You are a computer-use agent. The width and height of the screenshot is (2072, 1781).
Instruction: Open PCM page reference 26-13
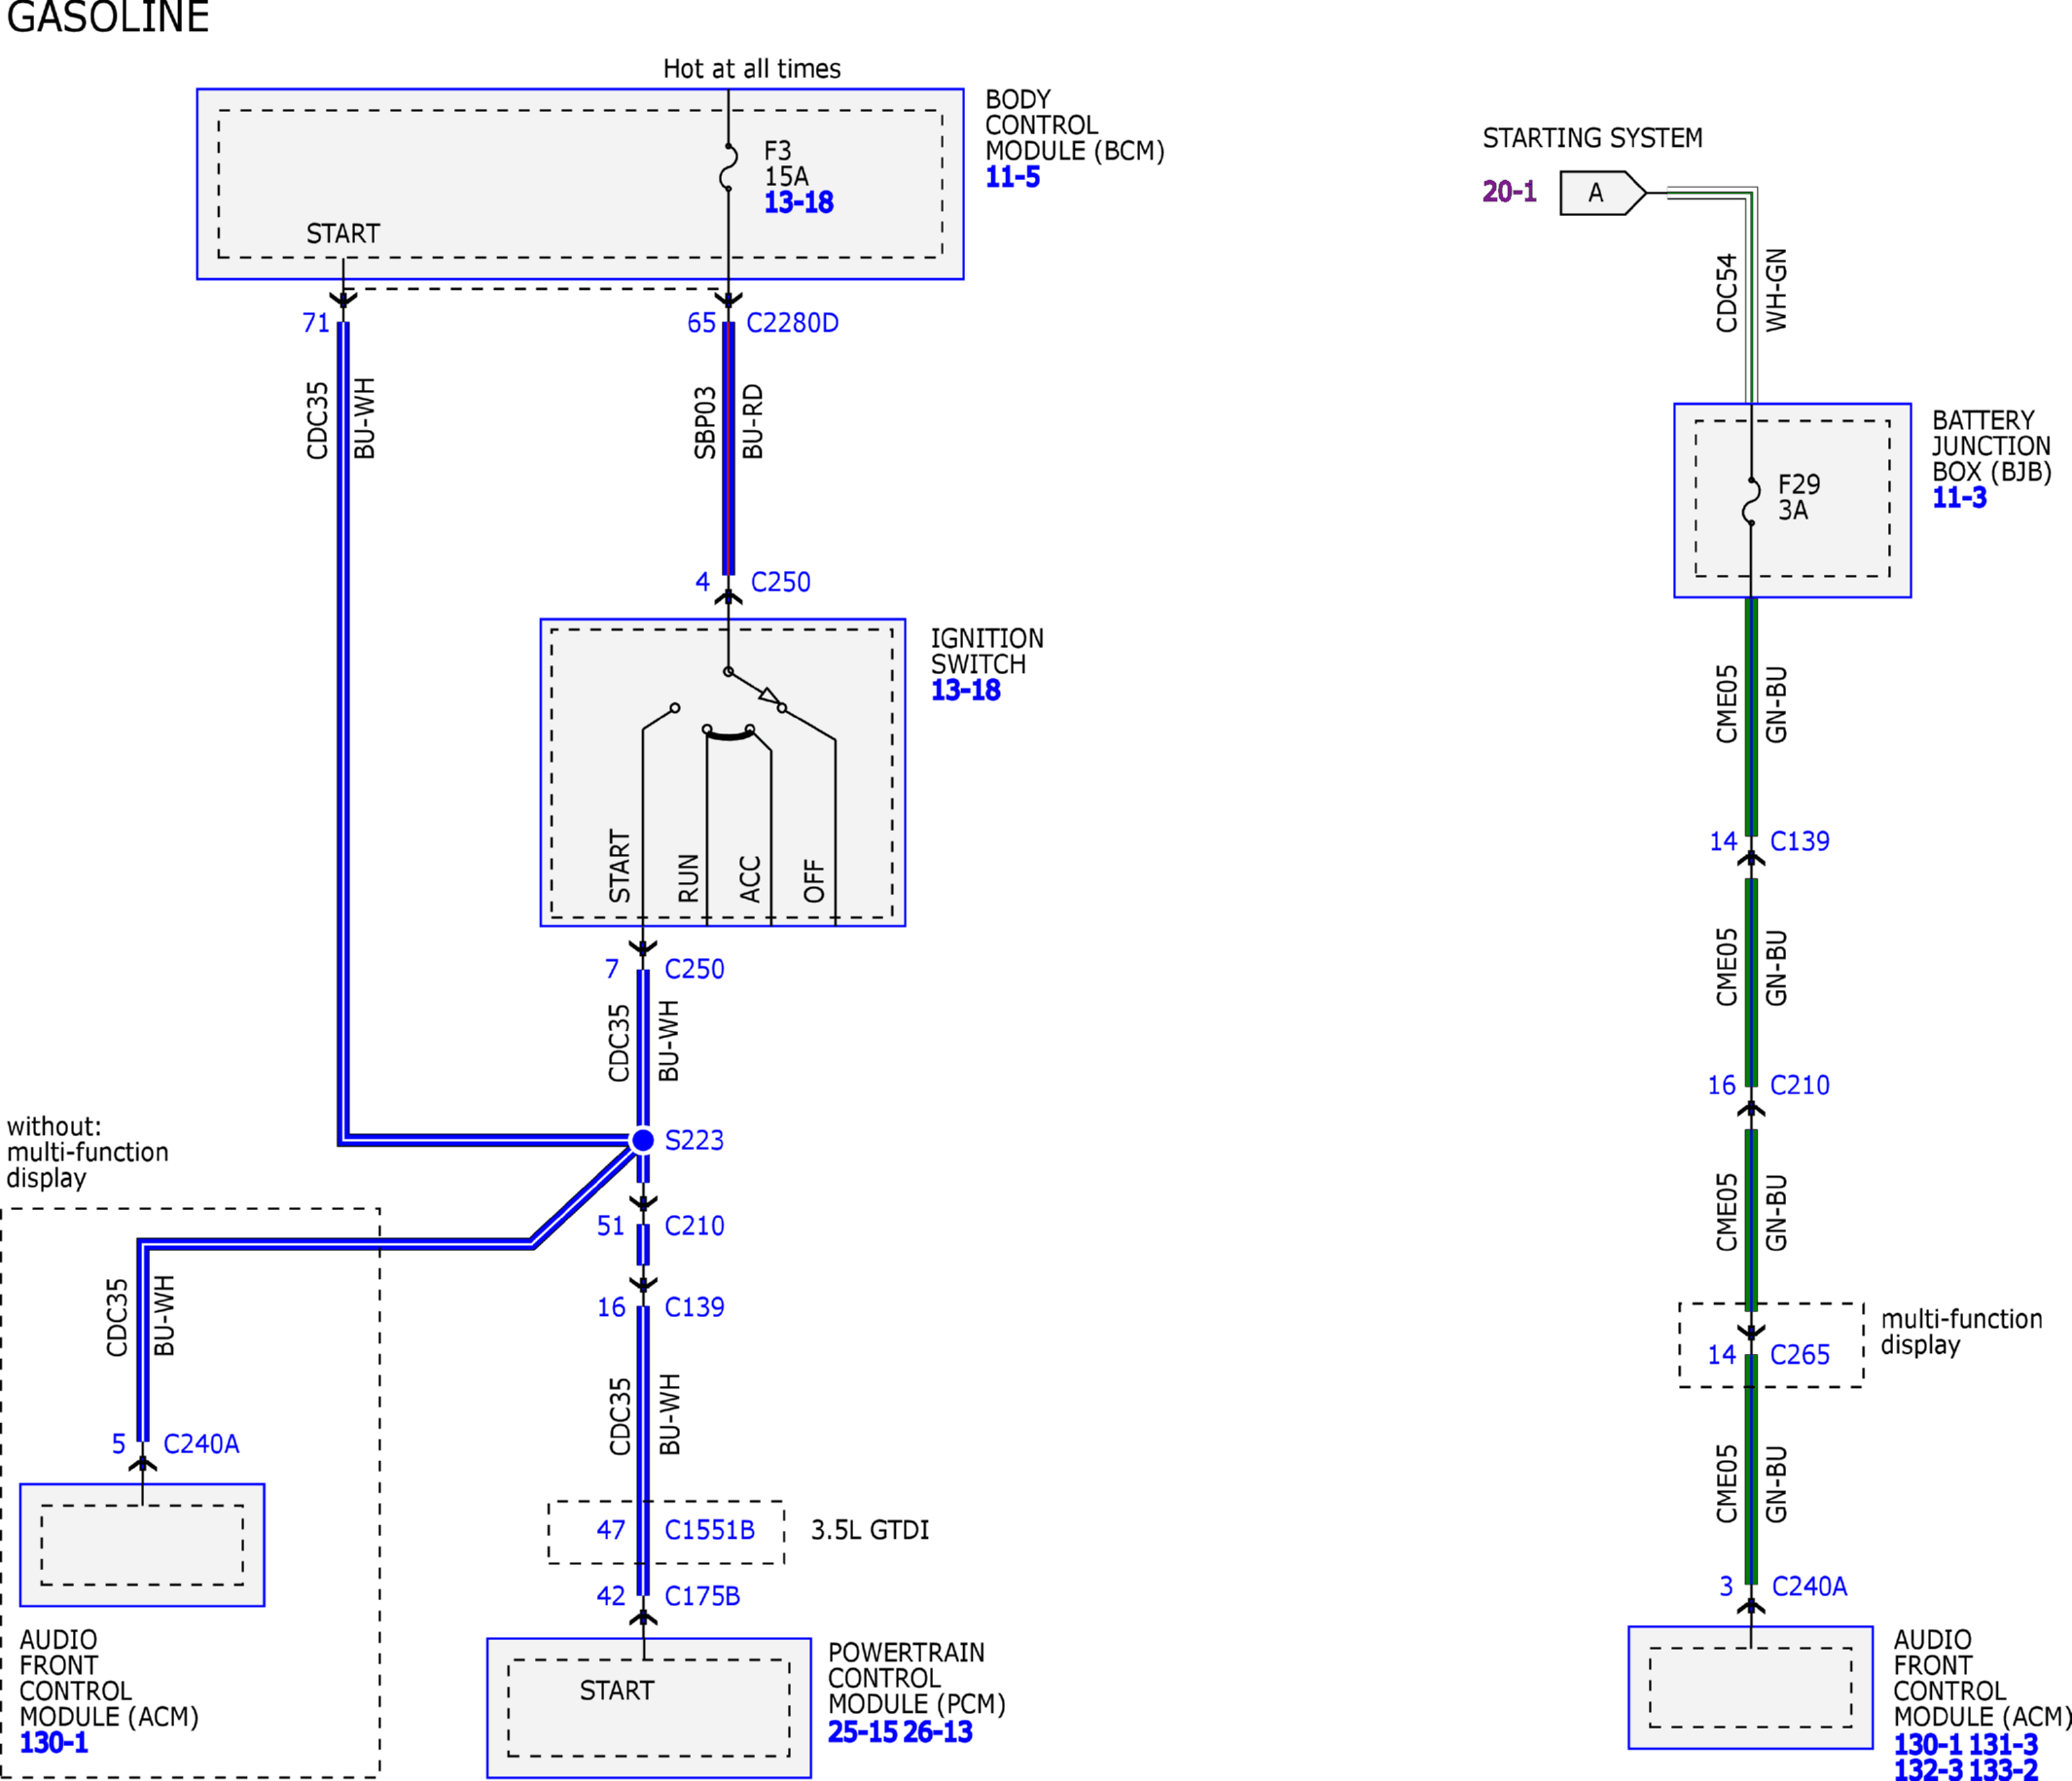tap(937, 1732)
